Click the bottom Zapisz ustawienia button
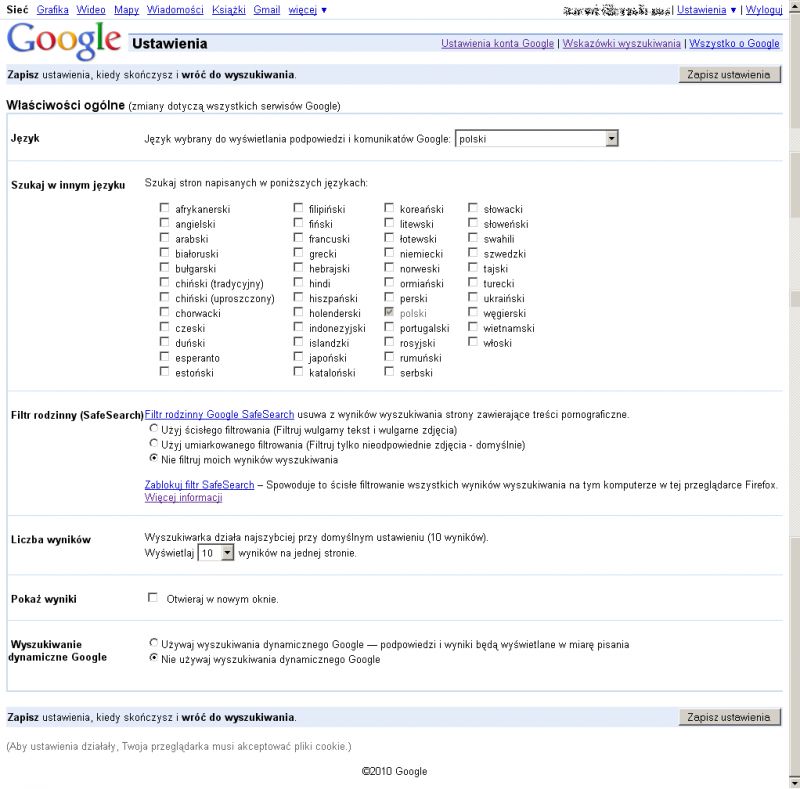This screenshot has width=800, height=789. 730,717
